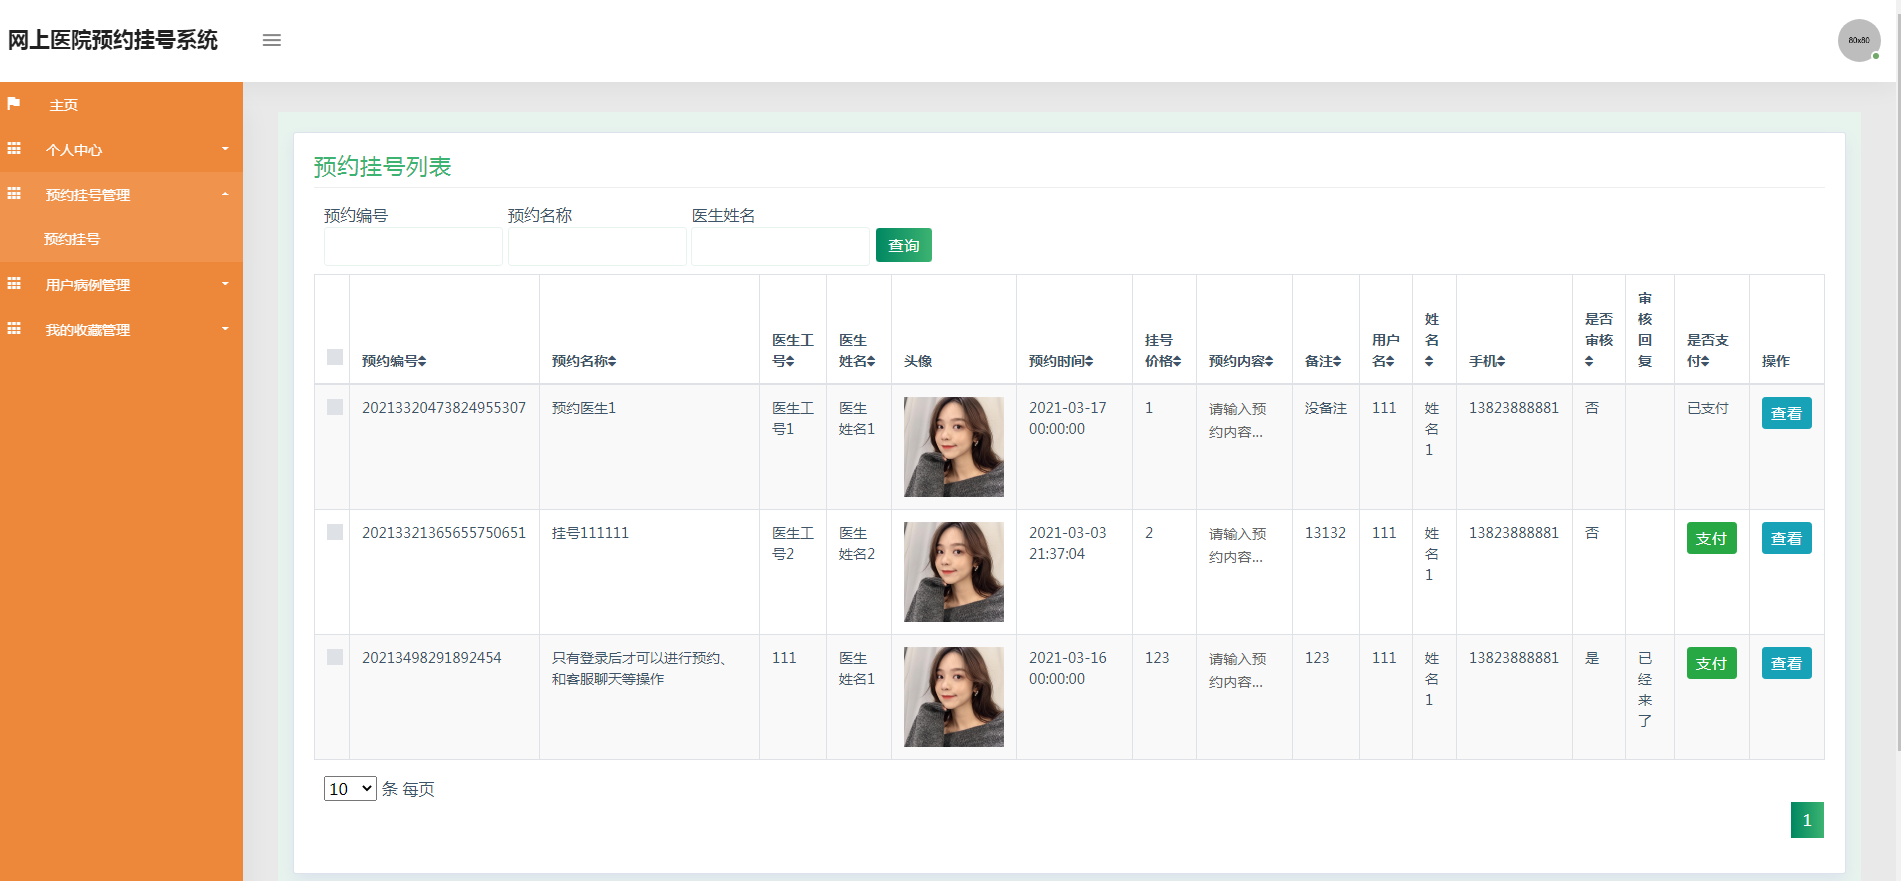Go to 主页 in the sidebar

[121, 105]
